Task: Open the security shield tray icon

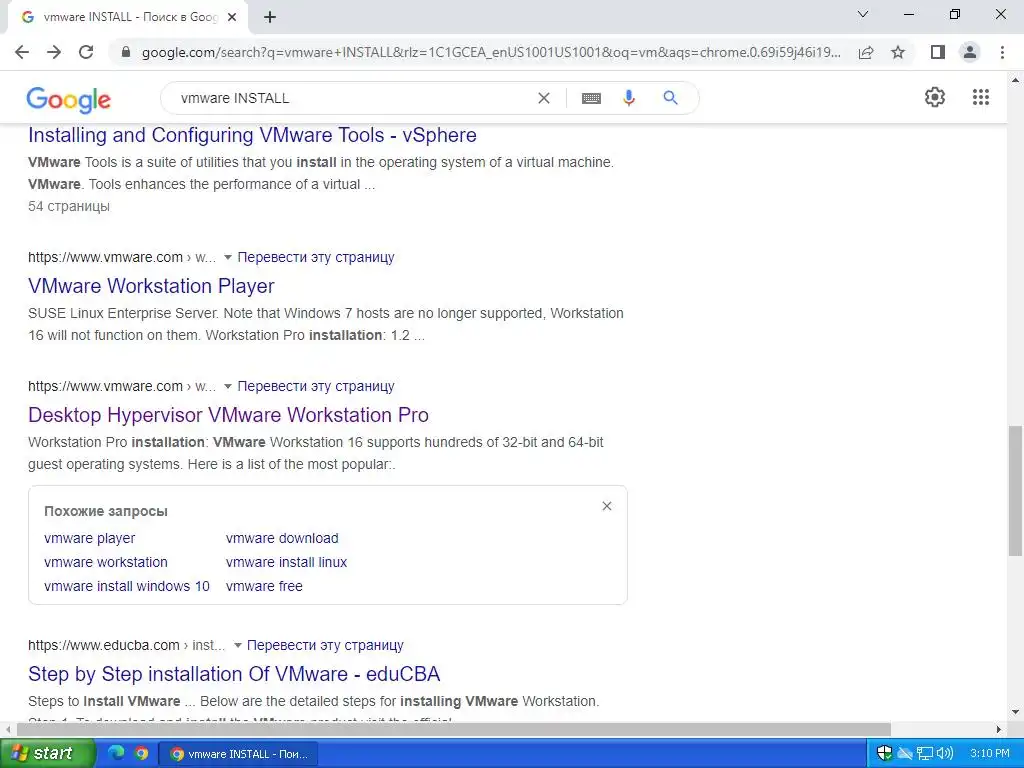Action: [884, 753]
